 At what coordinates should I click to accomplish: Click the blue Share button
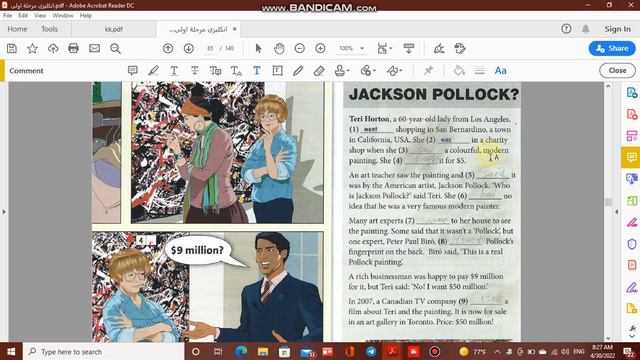[612, 49]
